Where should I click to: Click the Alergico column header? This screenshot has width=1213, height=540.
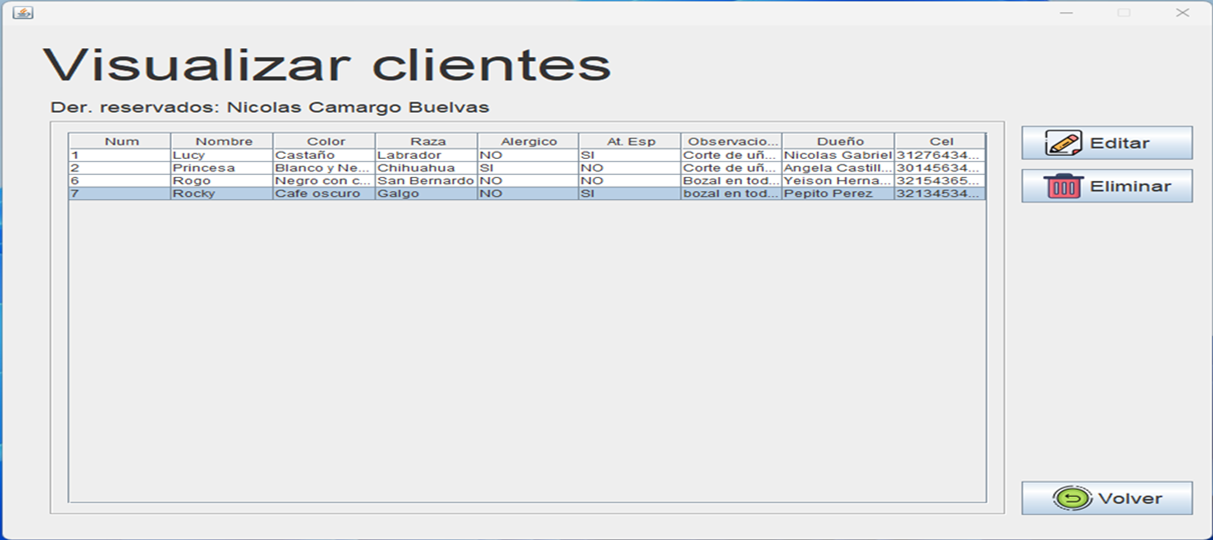click(529, 141)
